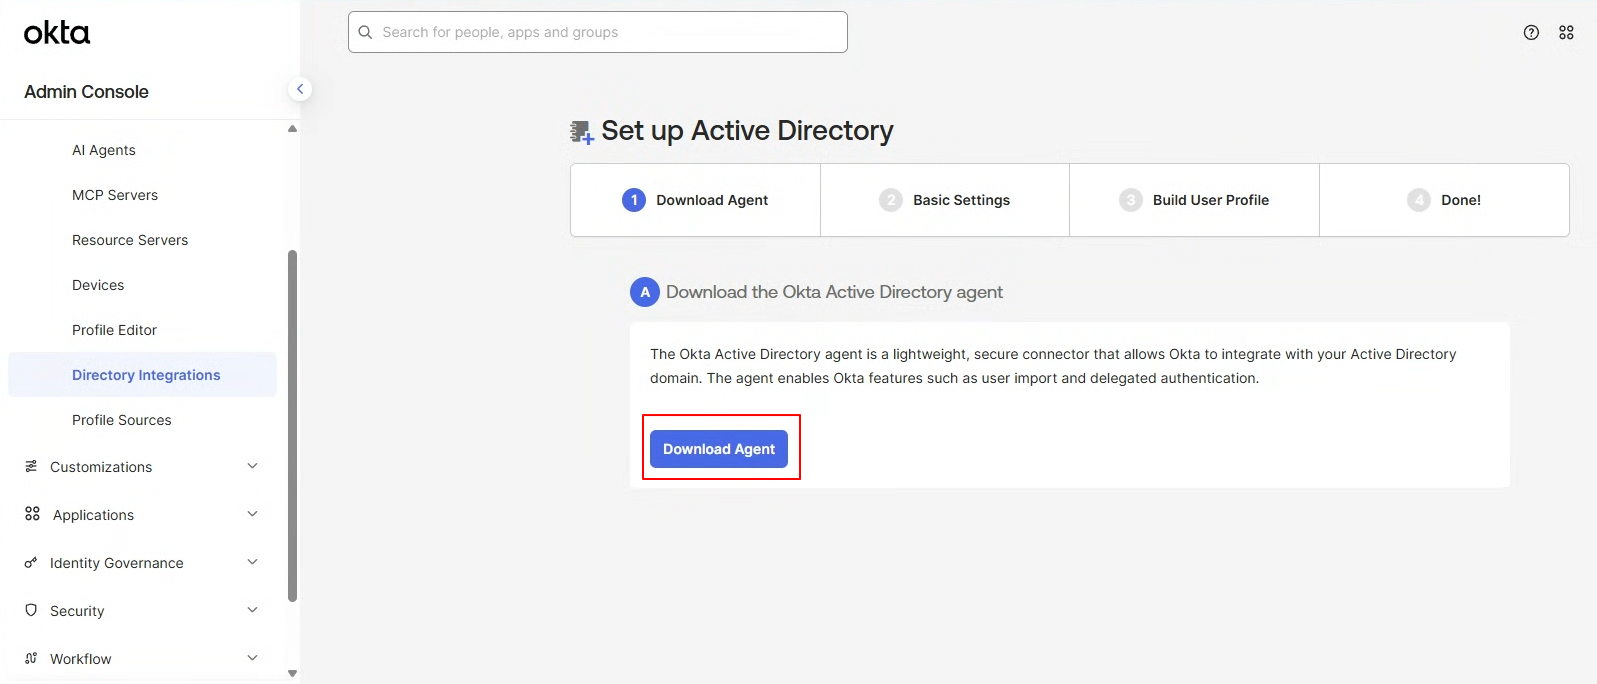
Task: Open the help question mark icon
Action: [x=1531, y=32]
